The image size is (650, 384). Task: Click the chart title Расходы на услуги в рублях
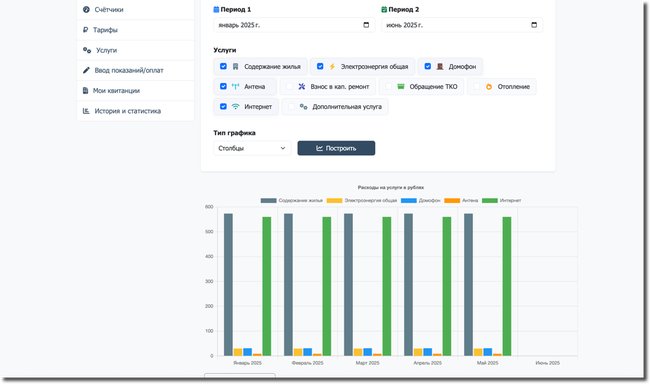[391, 187]
